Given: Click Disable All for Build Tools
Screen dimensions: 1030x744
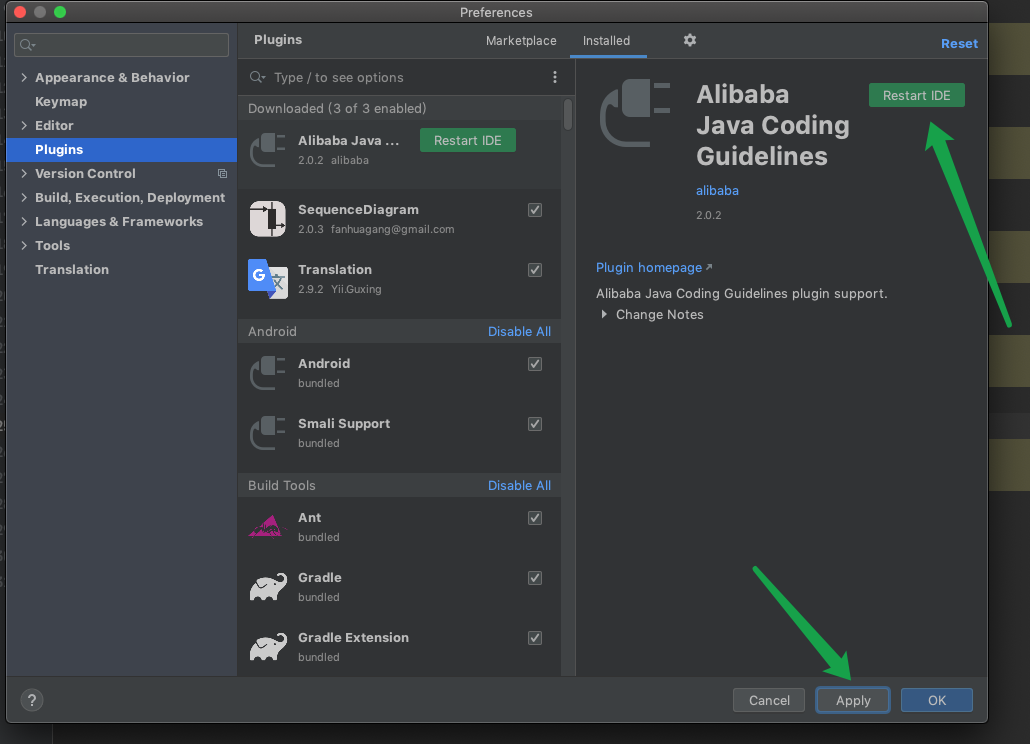Looking at the screenshot, I should 519,485.
